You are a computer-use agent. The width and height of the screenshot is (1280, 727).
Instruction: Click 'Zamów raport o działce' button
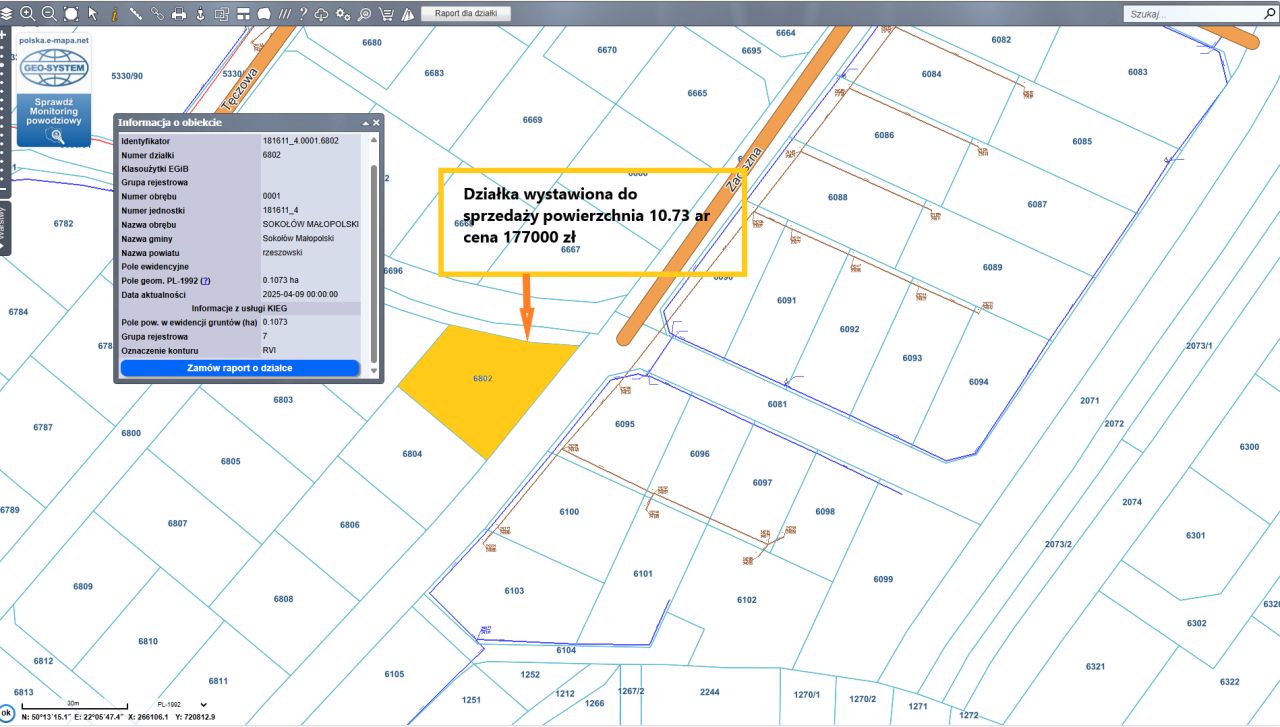pos(240,368)
